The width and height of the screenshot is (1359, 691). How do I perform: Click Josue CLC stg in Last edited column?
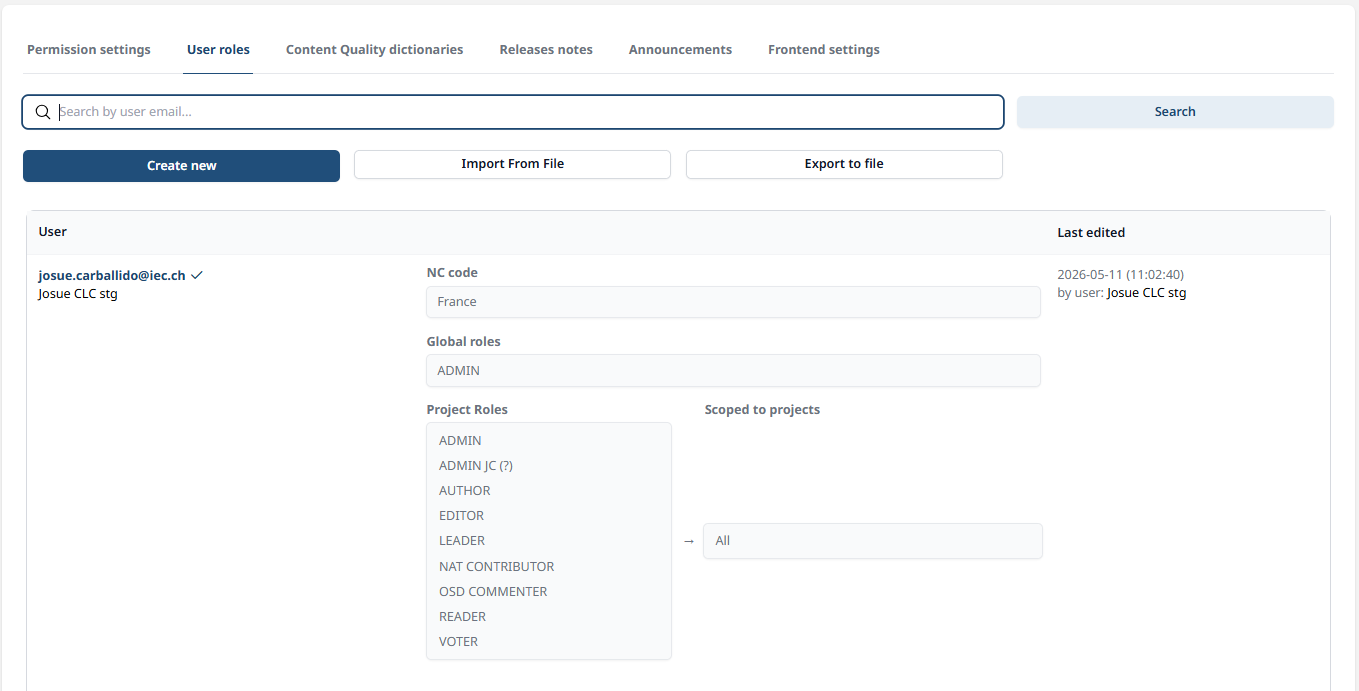coord(1147,293)
